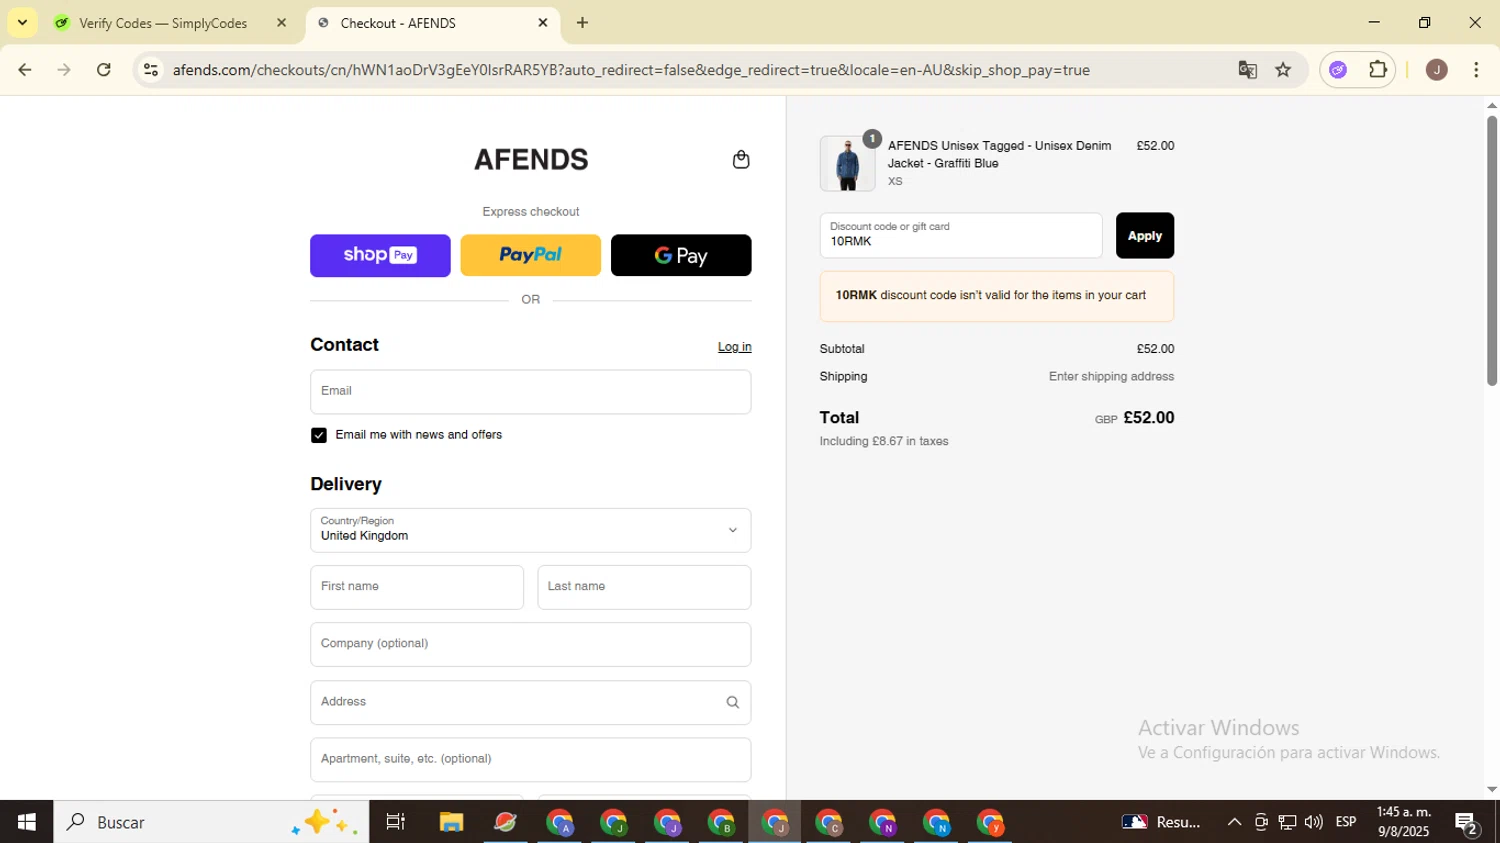Open the Chrome taskbar icon with profile C
The image size is (1500, 843).
tap(830, 822)
